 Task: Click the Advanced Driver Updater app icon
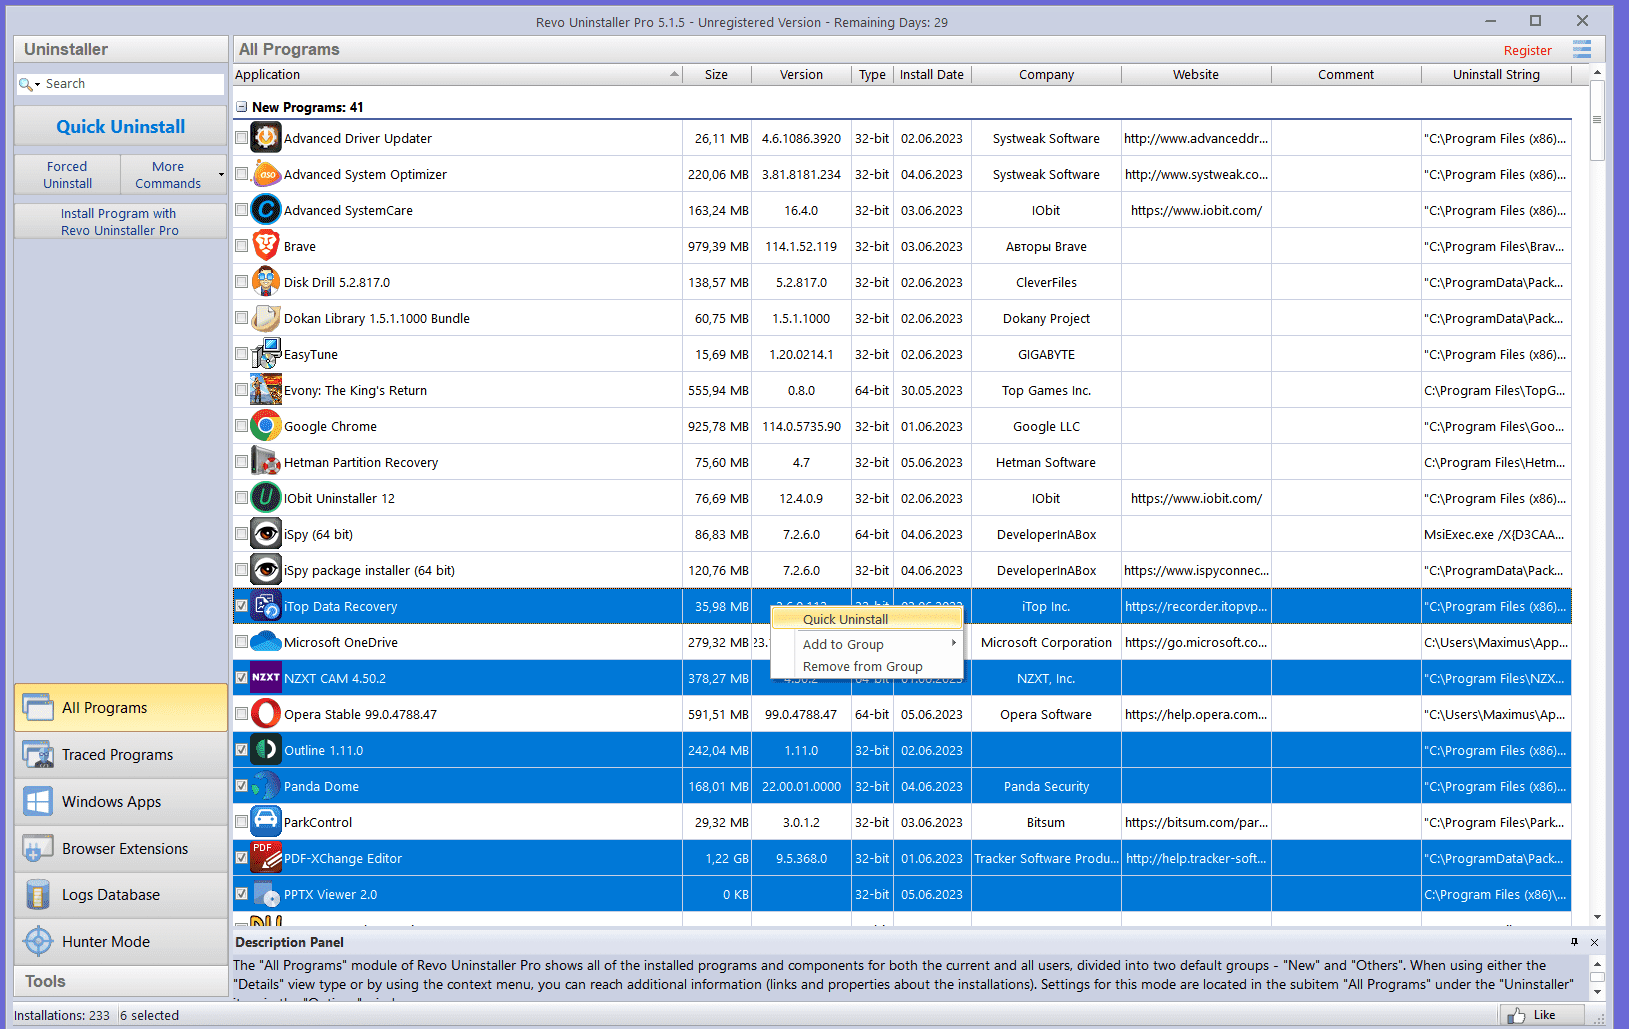[x=266, y=138]
